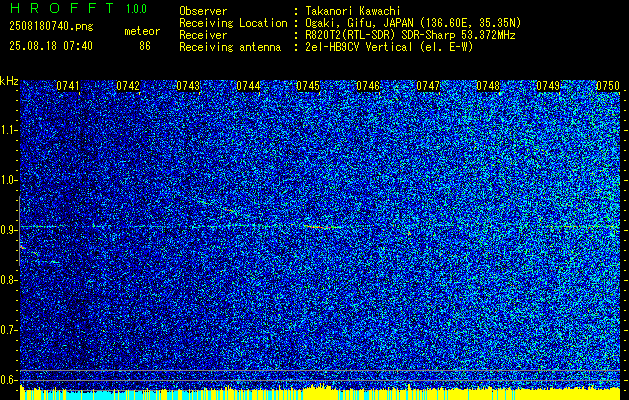Screen dimensions: 629x400
Task: Click the 0750 time marker
Action: point(608,86)
